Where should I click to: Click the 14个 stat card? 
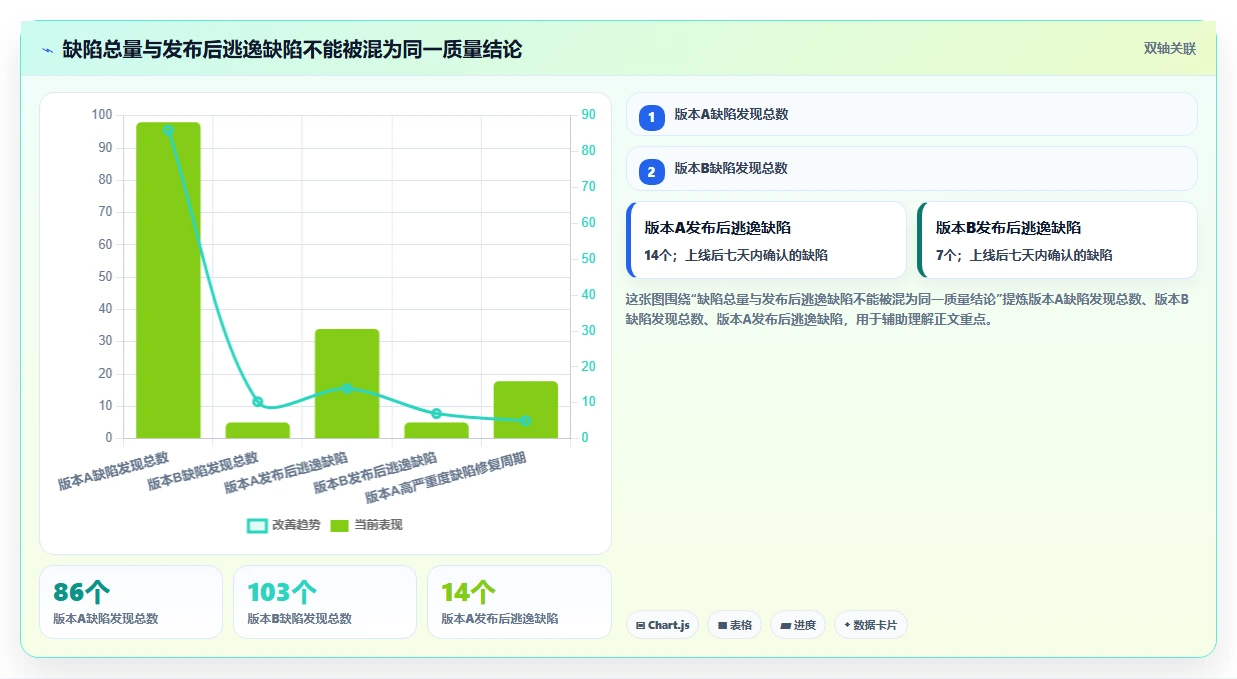519,602
